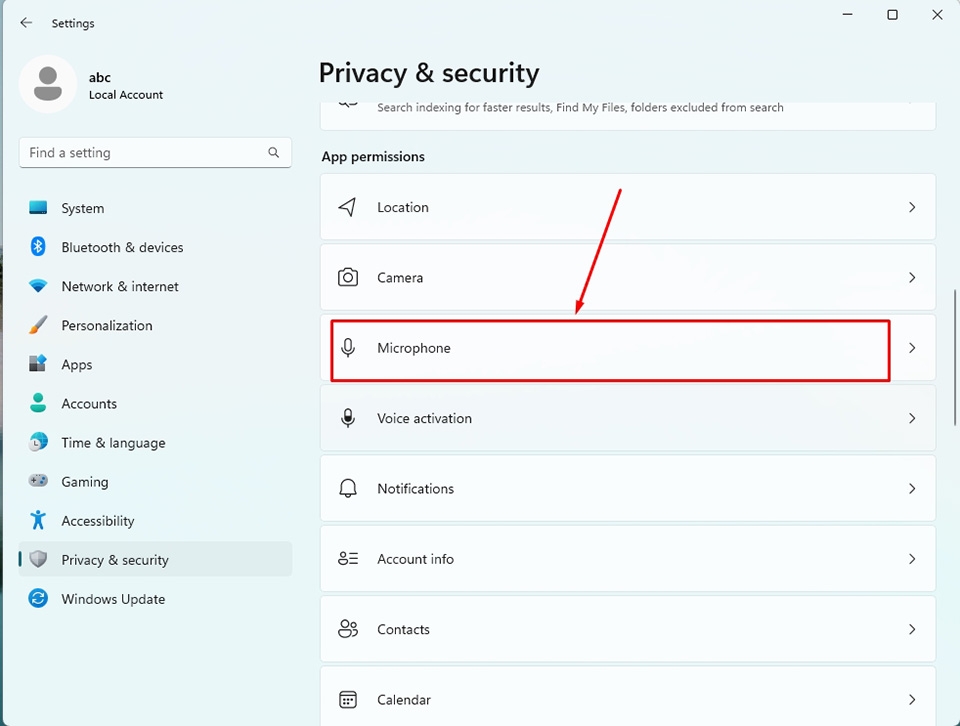The width and height of the screenshot is (960, 726).
Task: Click the Apps icon in sidebar
Action: pos(38,364)
